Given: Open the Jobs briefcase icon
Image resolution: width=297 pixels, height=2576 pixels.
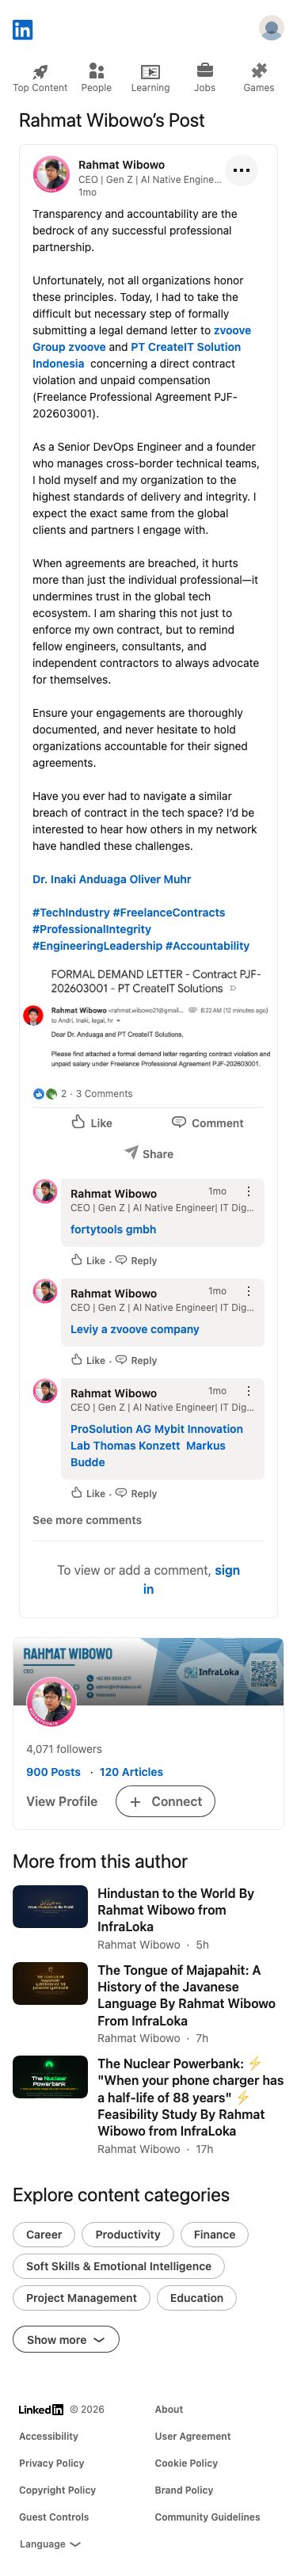Looking at the screenshot, I should point(204,70).
